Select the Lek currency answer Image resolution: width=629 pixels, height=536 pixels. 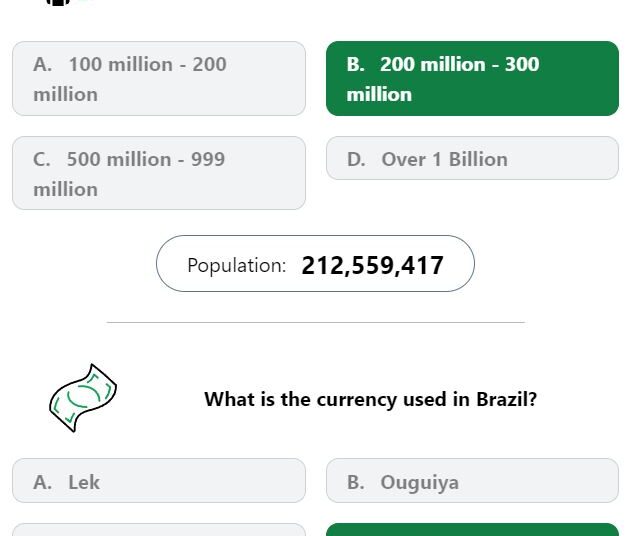tap(159, 481)
